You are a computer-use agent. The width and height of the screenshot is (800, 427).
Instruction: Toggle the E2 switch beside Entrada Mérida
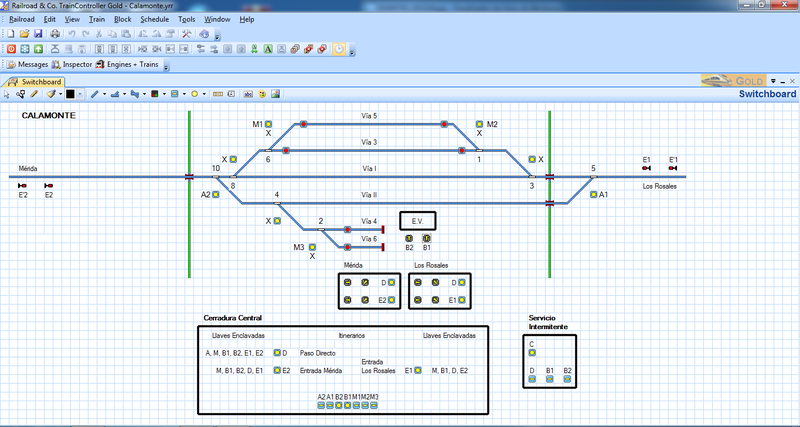277,370
